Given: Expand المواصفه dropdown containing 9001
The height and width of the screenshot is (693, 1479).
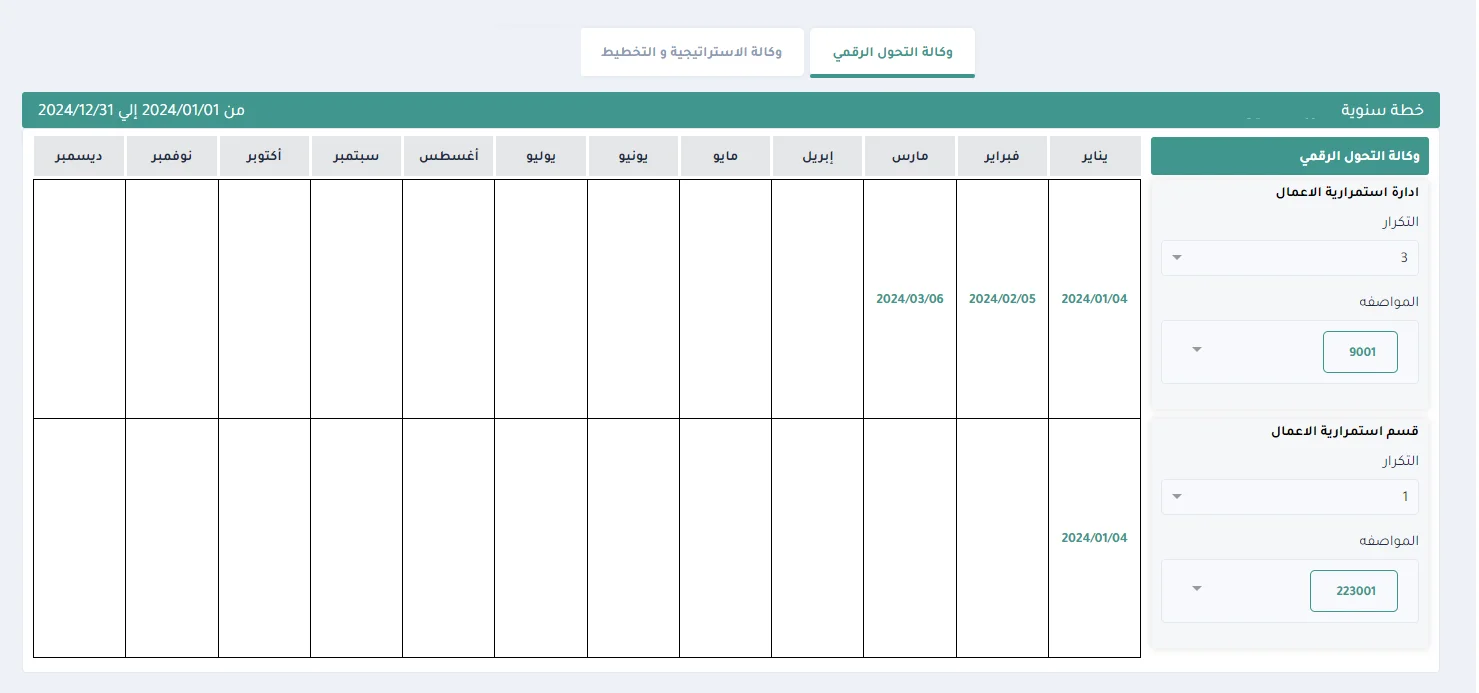Looking at the screenshot, I should [x=1198, y=350].
